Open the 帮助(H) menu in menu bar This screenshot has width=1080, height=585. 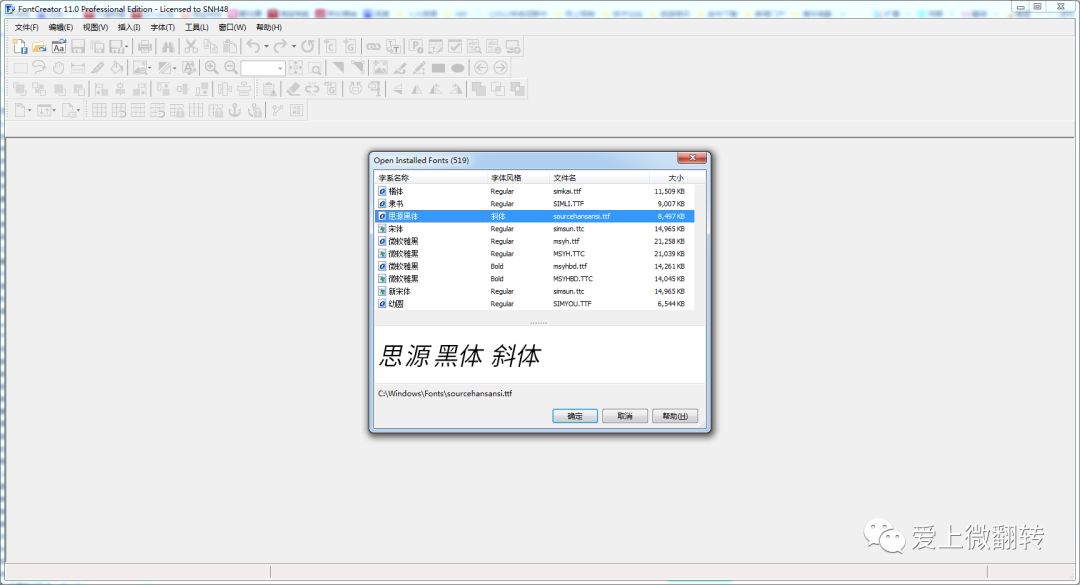tap(269, 28)
